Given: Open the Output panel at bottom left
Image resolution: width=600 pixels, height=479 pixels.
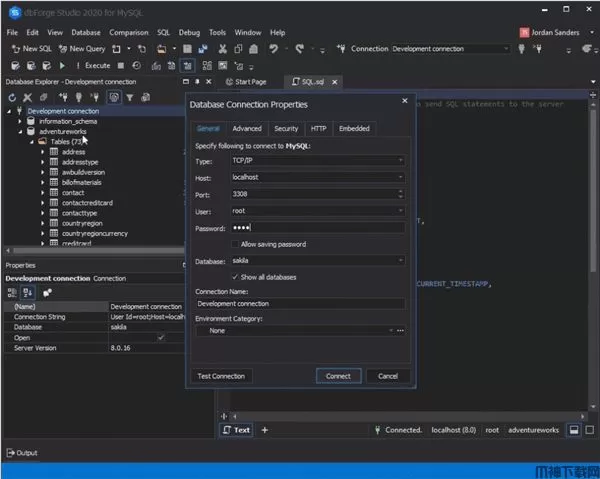Looking at the screenshot, I should pos(22,453).
